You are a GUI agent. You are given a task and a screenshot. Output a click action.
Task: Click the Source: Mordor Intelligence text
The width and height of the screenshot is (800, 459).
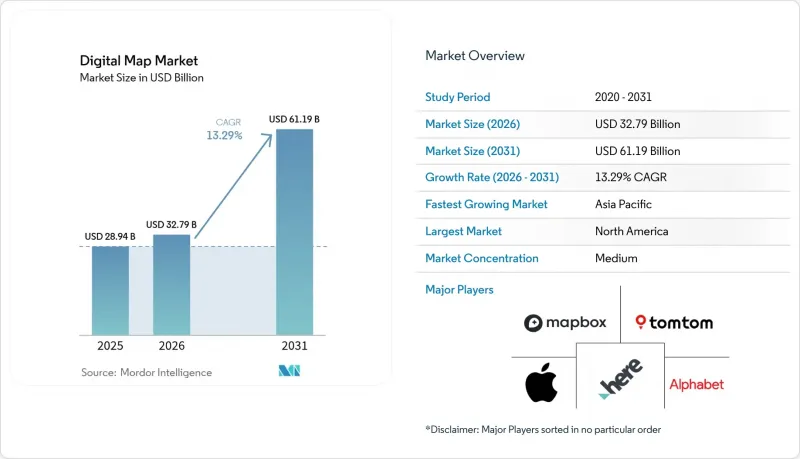point(146,372)
